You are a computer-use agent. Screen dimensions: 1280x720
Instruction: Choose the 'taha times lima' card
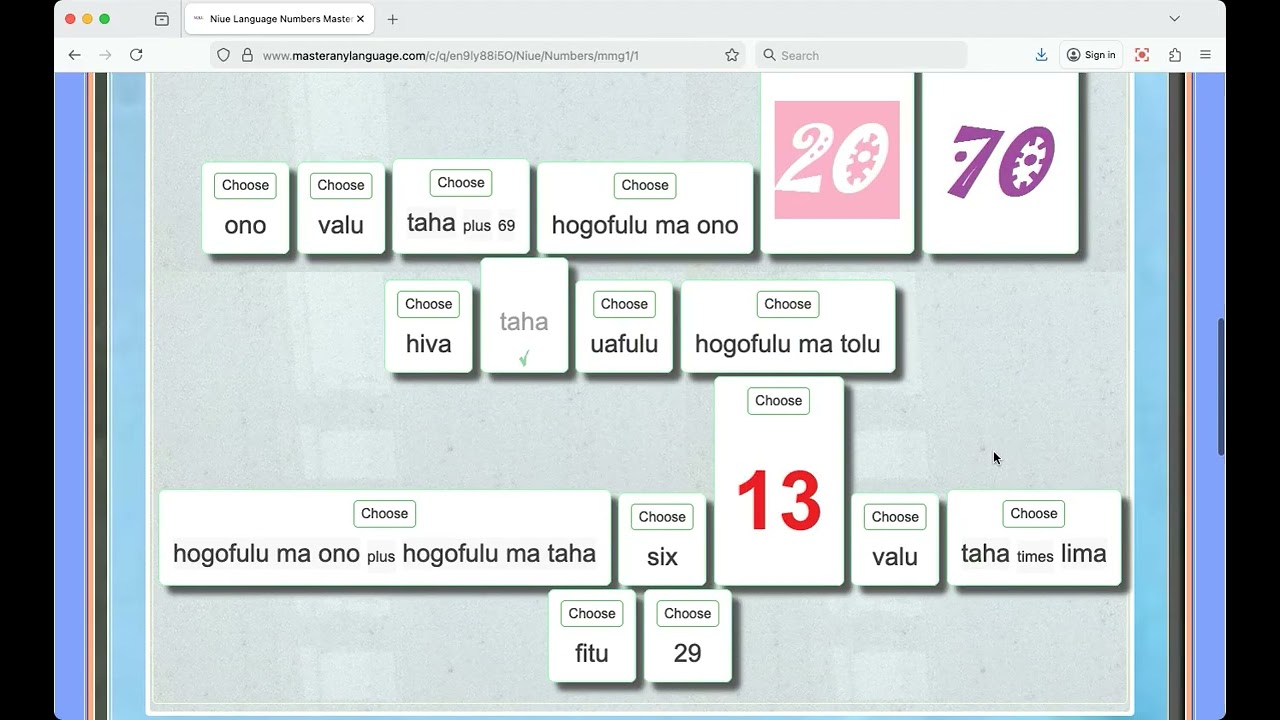[x=1034, y=514]
